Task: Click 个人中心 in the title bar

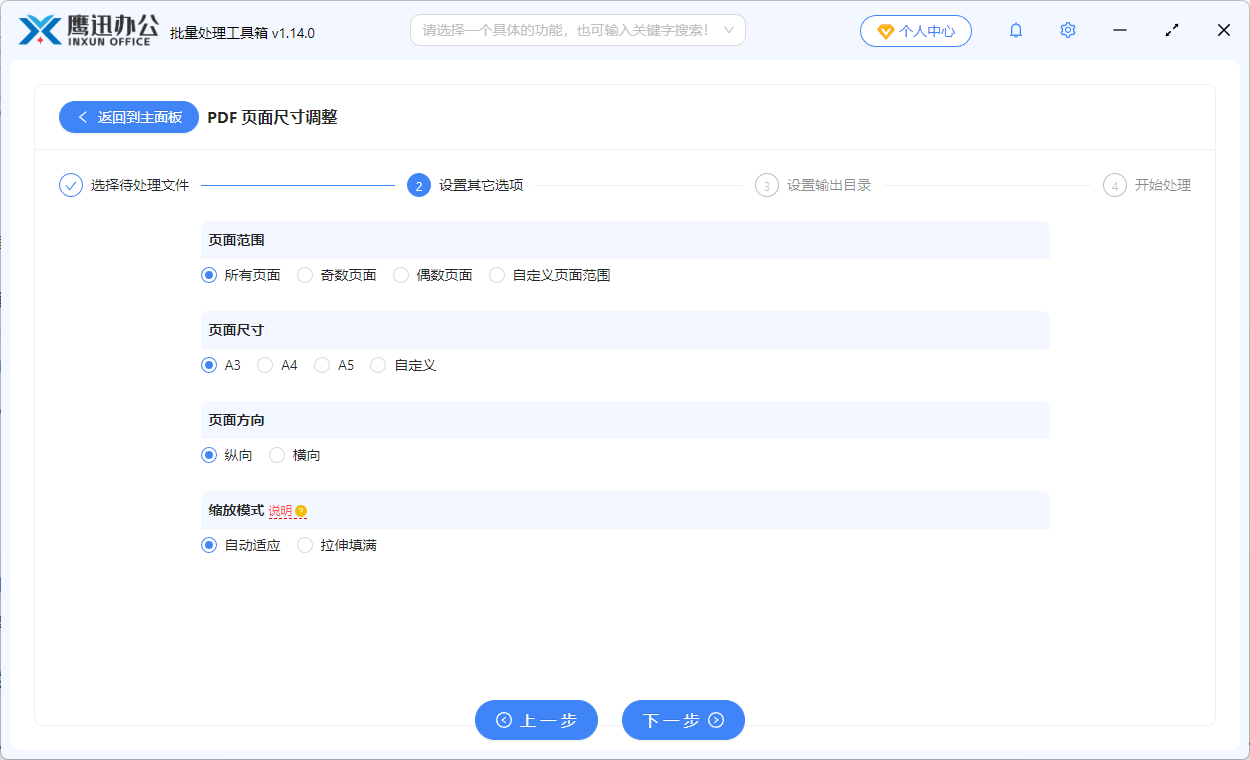Action: click(915, 30)
